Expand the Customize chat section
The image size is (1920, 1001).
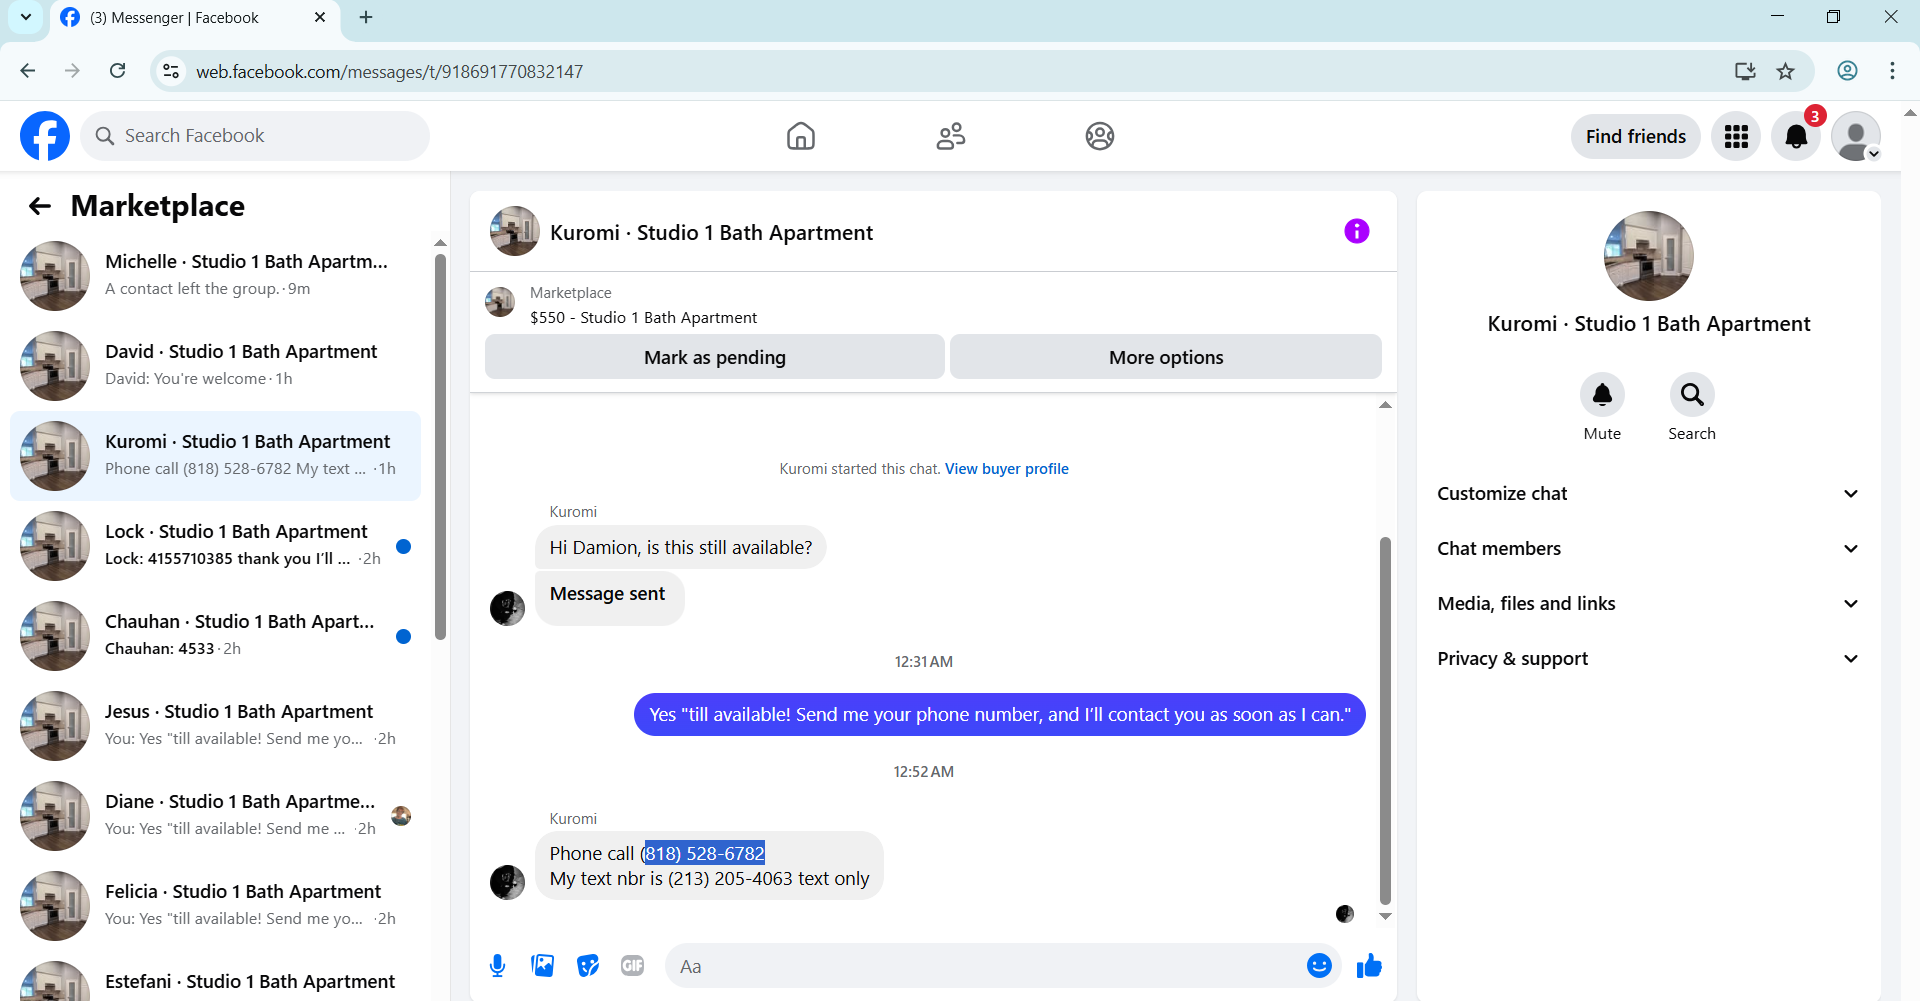coord(1649,494)
